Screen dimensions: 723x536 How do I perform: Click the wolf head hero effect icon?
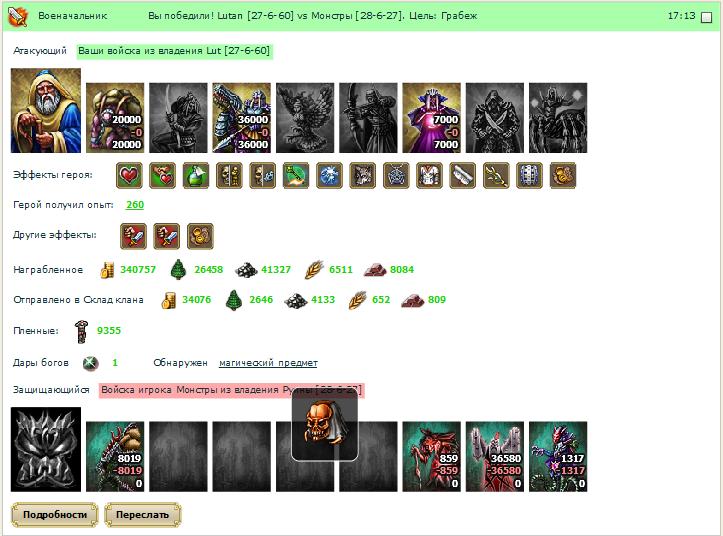tap(363, 175)
